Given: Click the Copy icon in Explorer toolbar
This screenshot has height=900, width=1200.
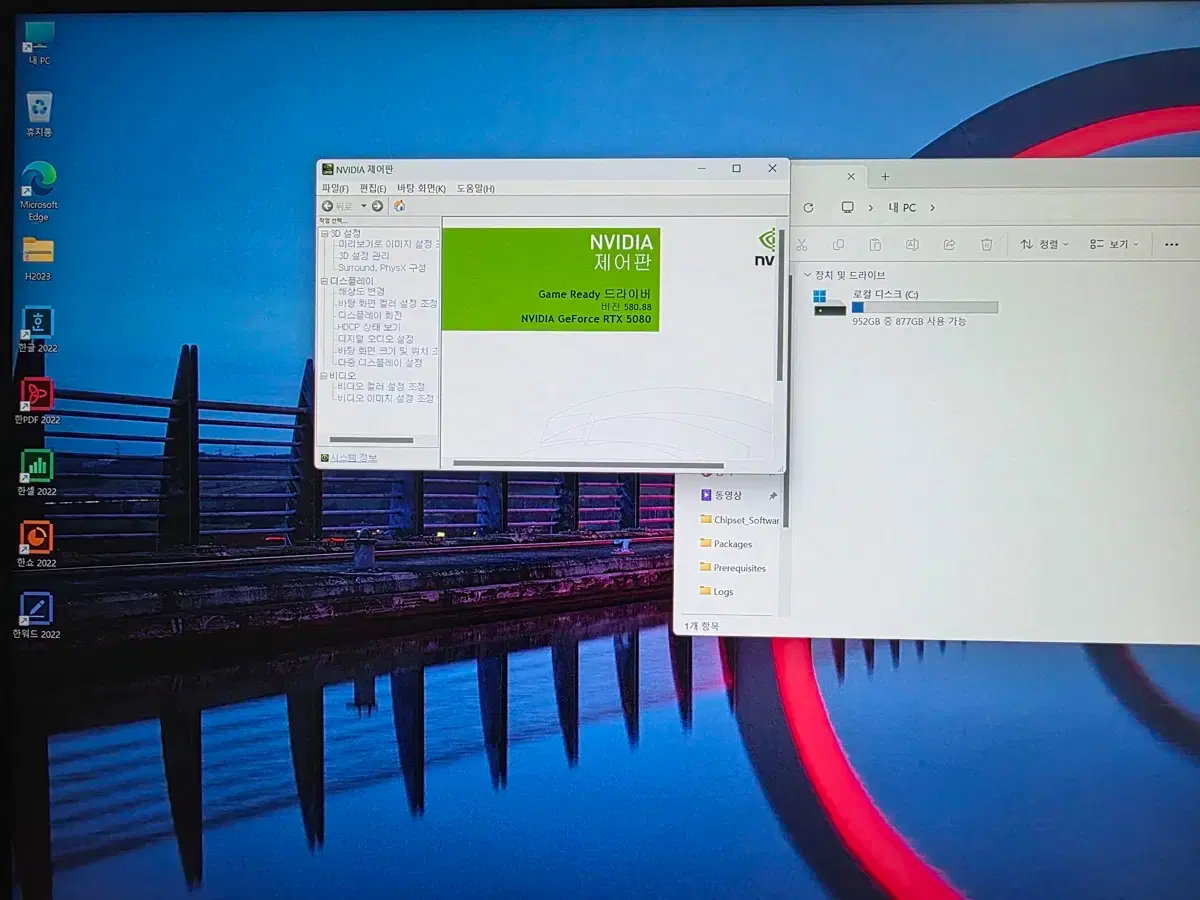Looking at the screenshot, I should (838, 244).
